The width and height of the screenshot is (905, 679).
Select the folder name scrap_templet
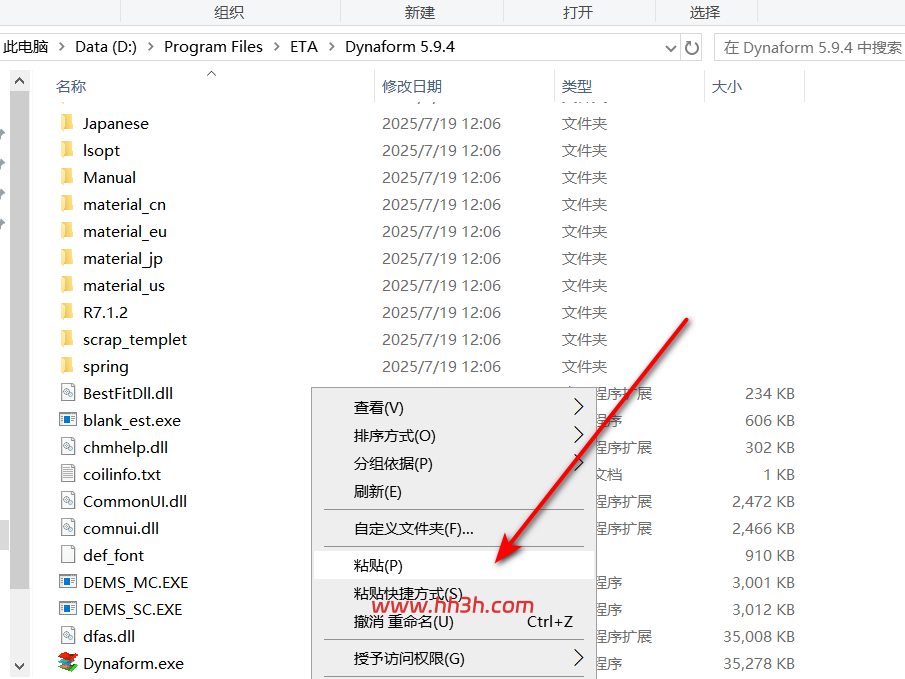tap(135, 340)
